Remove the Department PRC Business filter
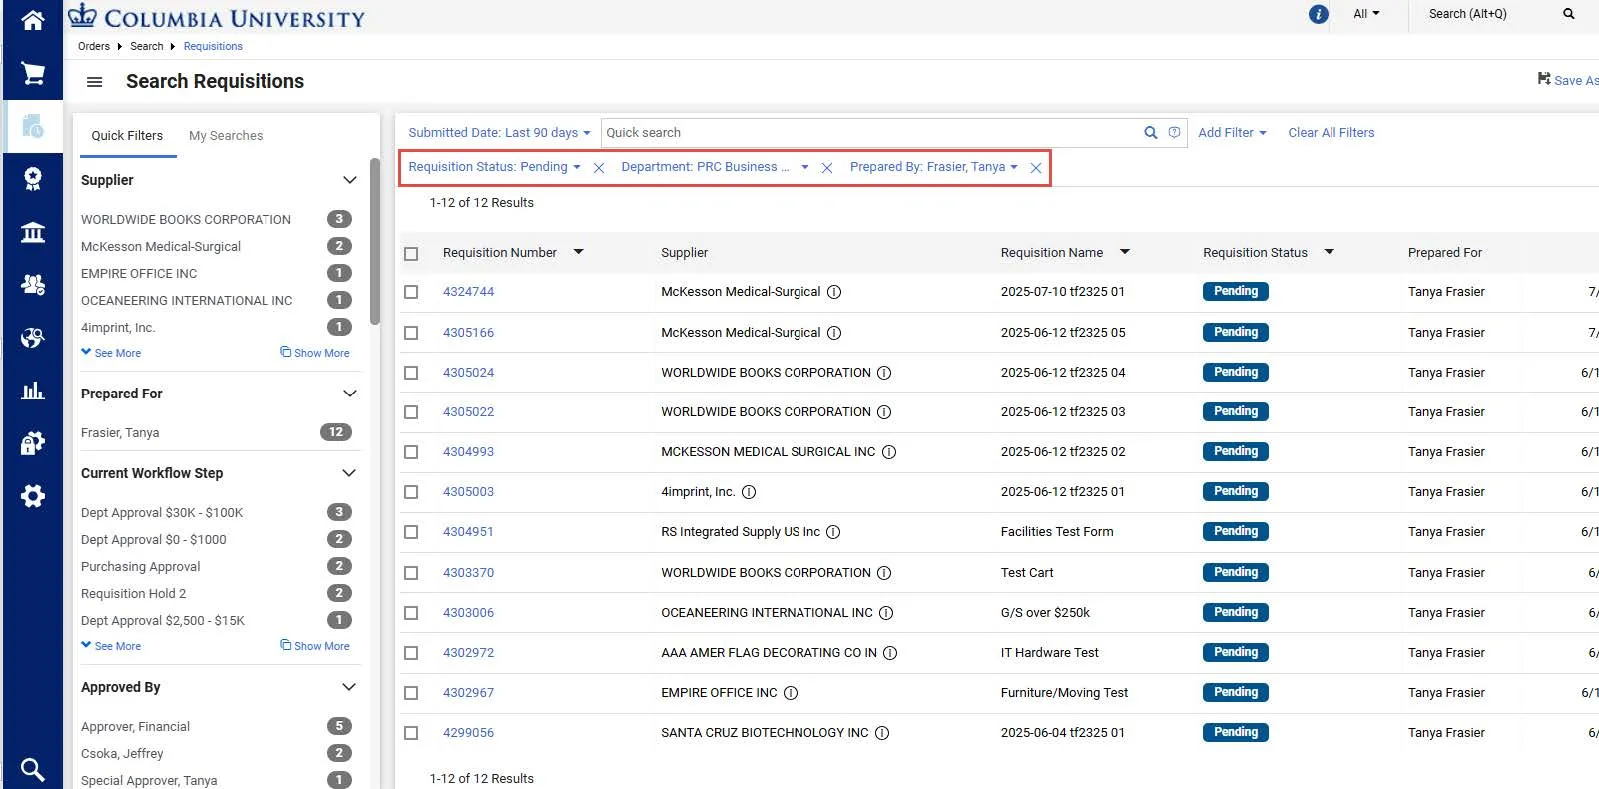 (827, 168)
